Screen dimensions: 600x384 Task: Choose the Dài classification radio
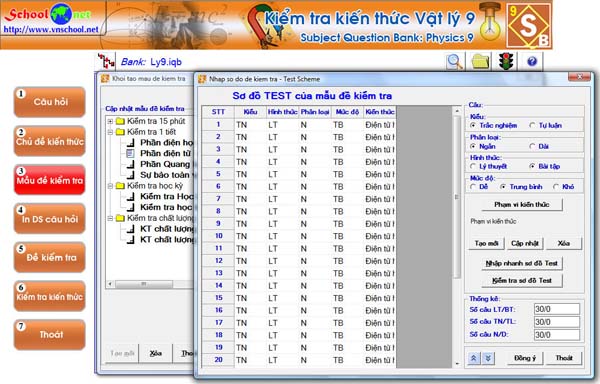tap(532, 146)
